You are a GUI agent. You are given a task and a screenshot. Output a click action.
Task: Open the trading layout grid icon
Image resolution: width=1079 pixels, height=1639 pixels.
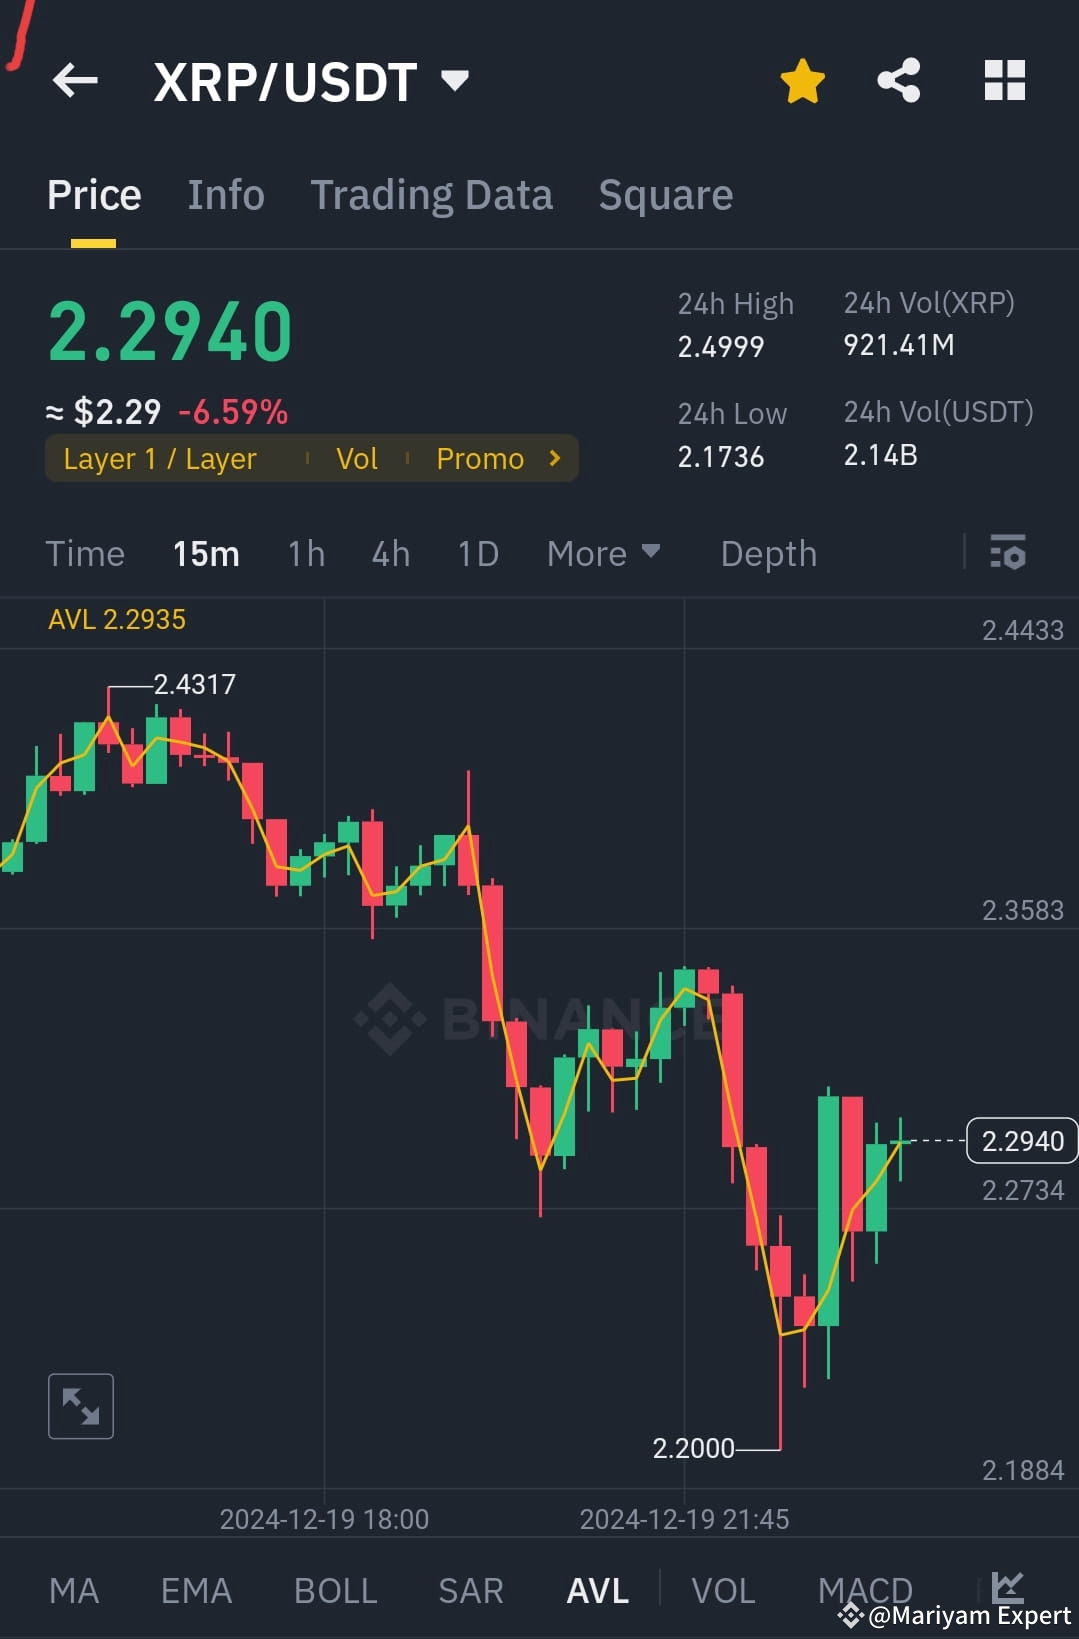(x=1004, y=81)
